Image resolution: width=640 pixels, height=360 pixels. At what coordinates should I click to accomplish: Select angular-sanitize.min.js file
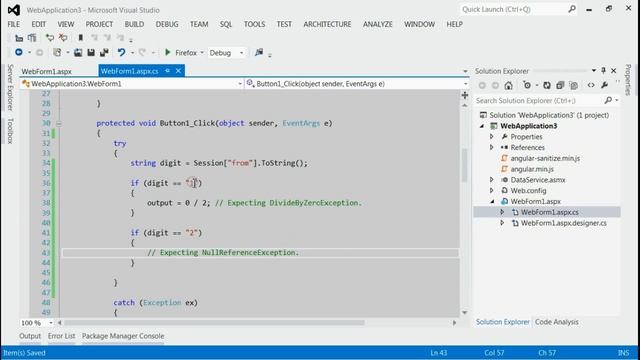545,158
